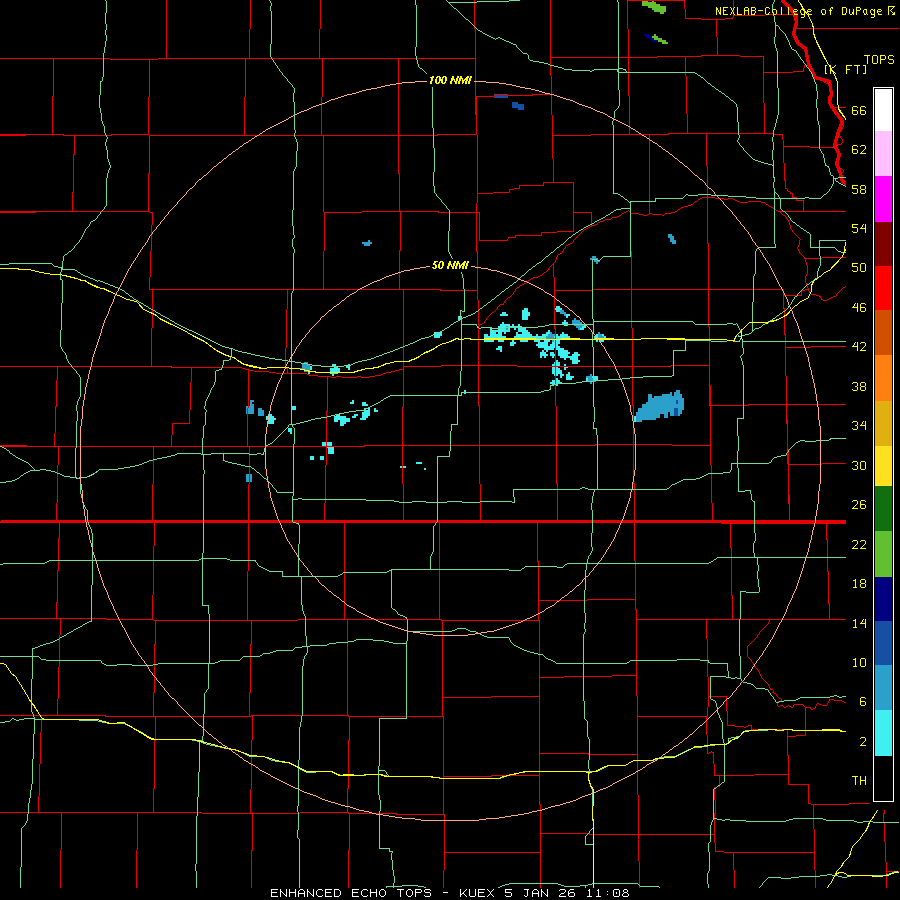Click the 10 legend value
The image size is (900, 900).
[x=859, y=662]
